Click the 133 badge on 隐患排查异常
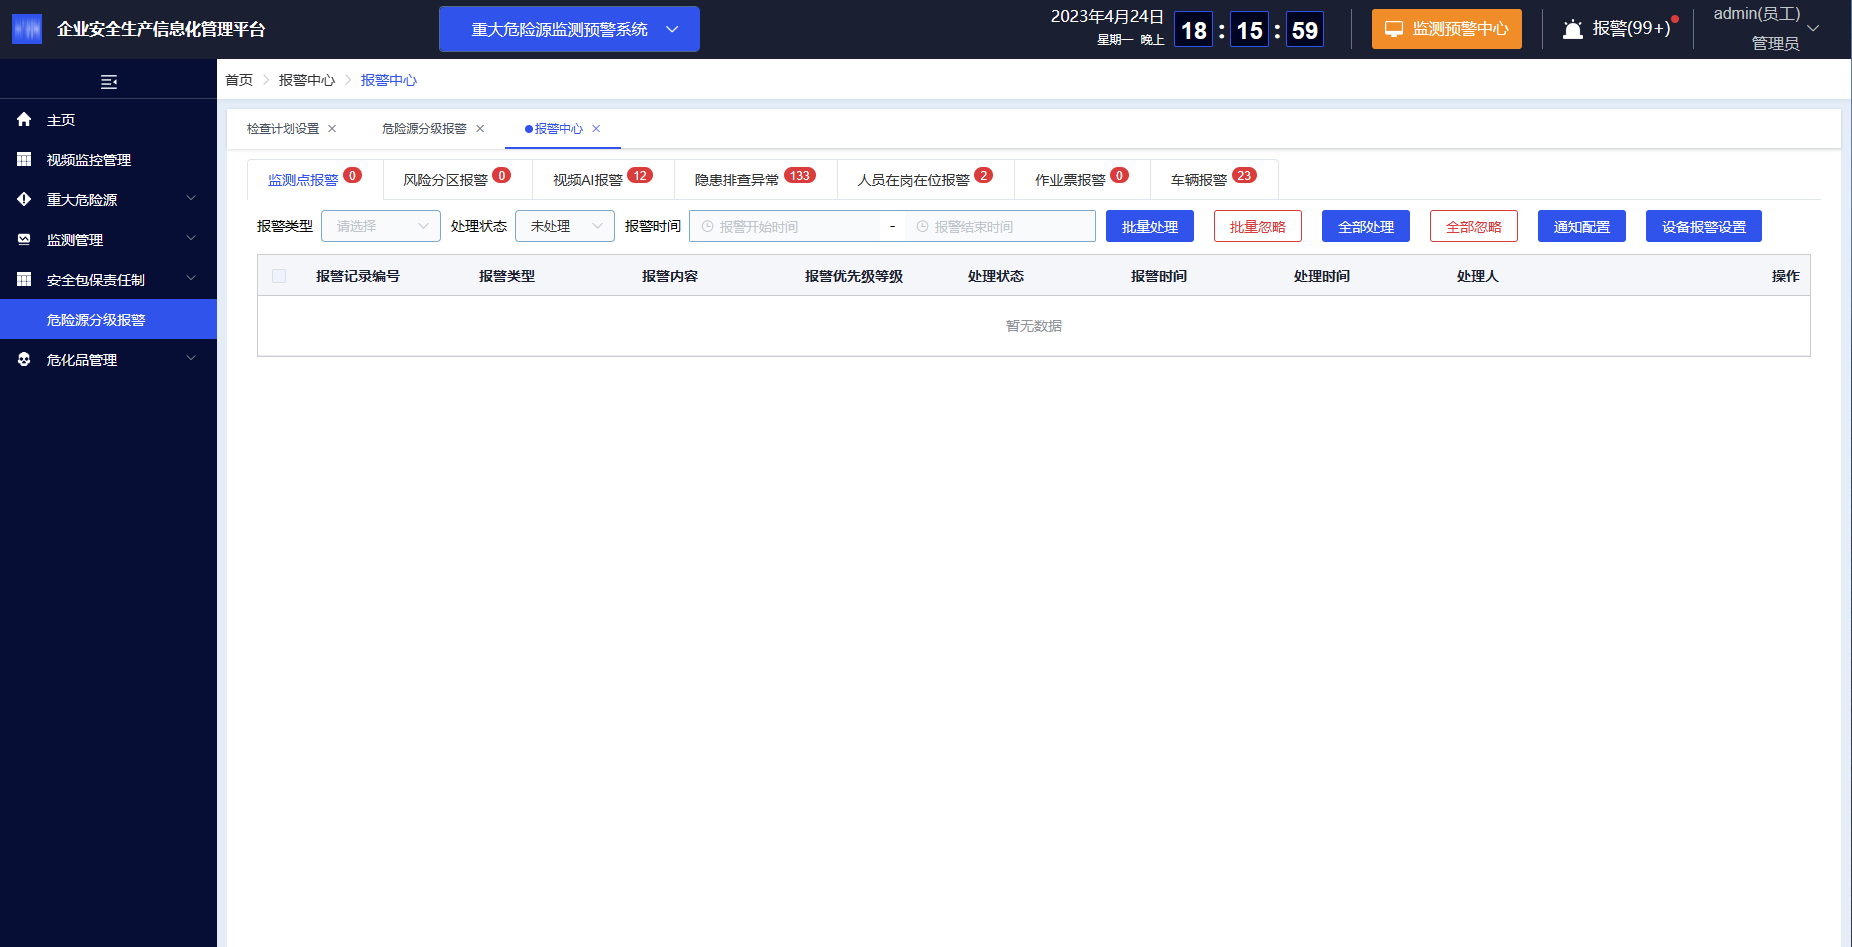1852x947 pixels. tap(800, 175)
